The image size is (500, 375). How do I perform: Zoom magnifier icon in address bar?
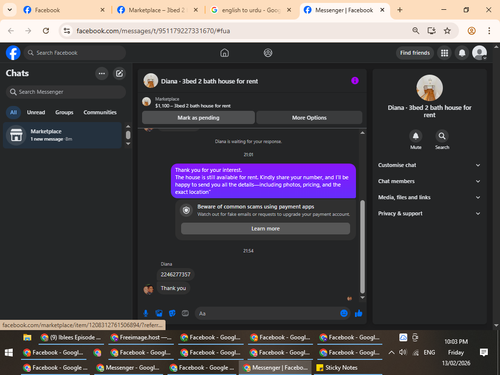click(416, 31)
